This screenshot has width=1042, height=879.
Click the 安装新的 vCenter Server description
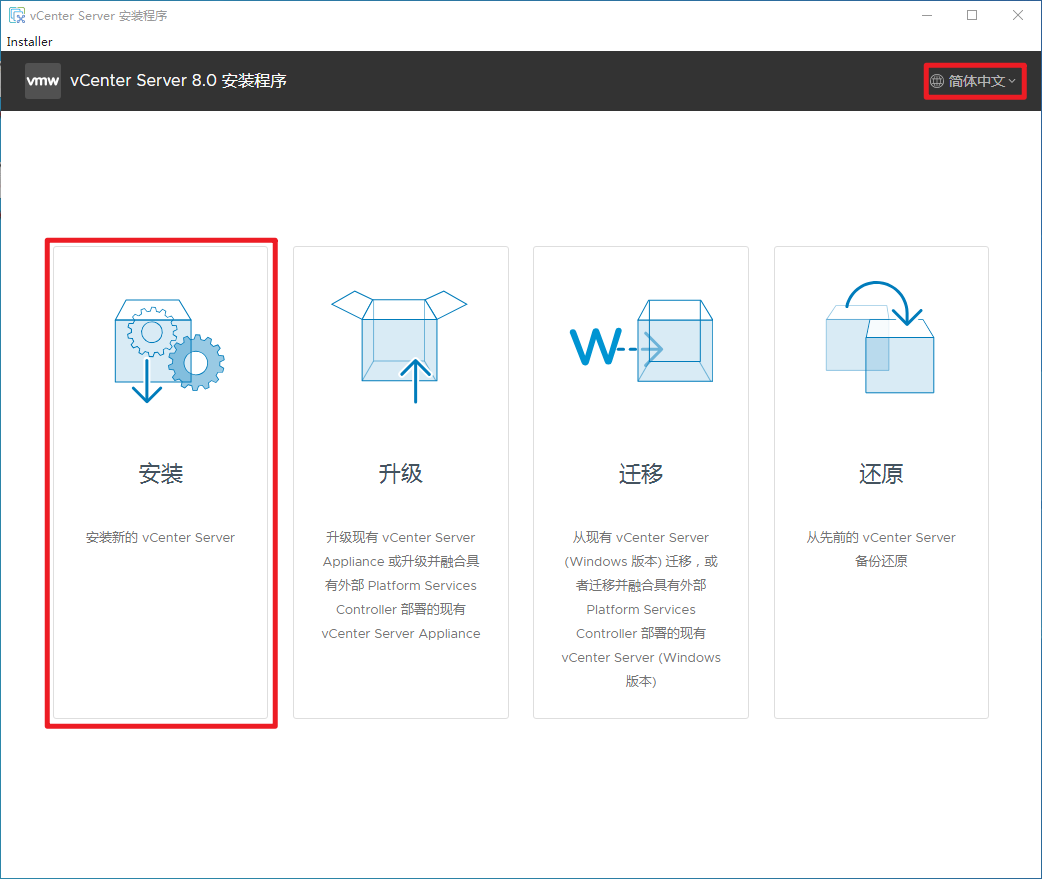(x=161, y=537)
